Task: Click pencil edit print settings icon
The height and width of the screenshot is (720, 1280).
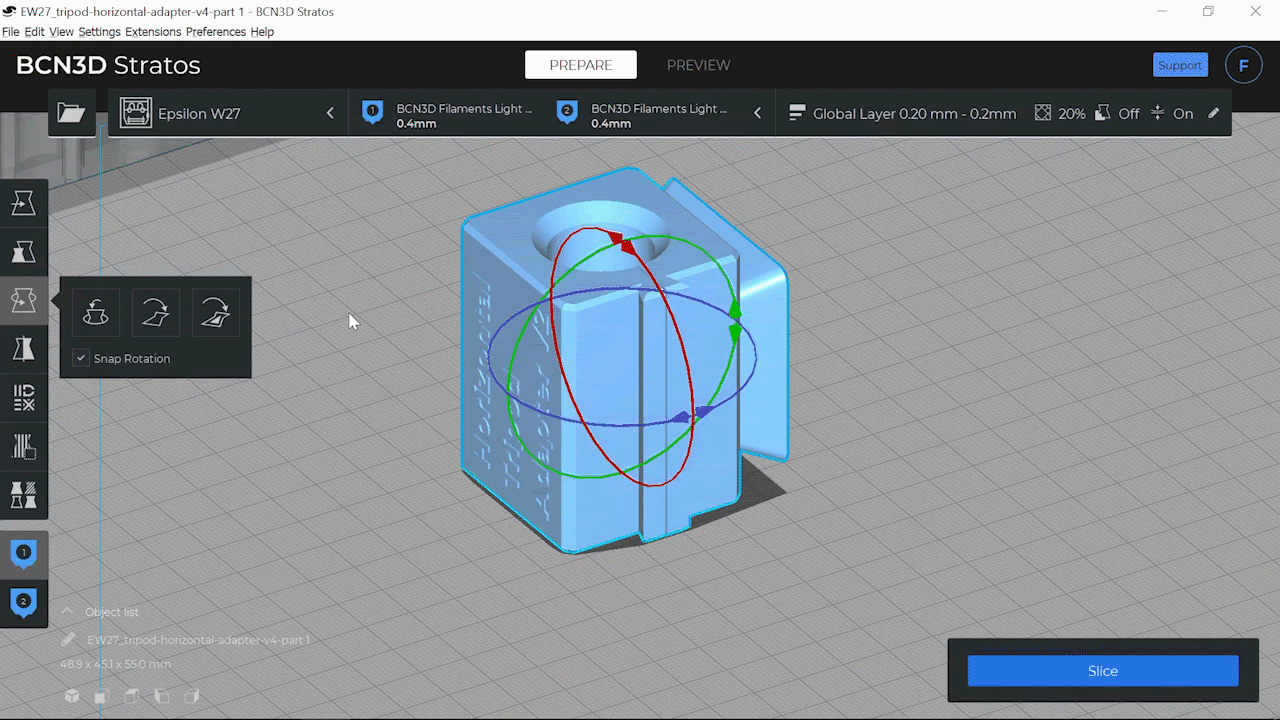Action: click(1214, 113)
